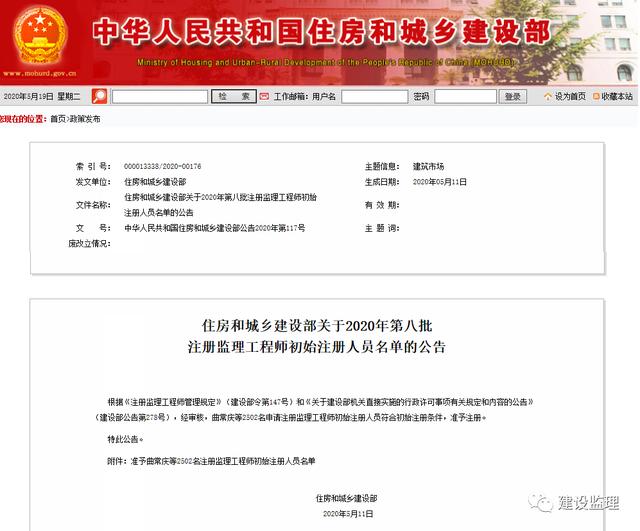Image resolution: width=640 pixels, height=531 pixels.
Task: Click www.mohurd.gov.cn site address text
Action: point(40,73)
